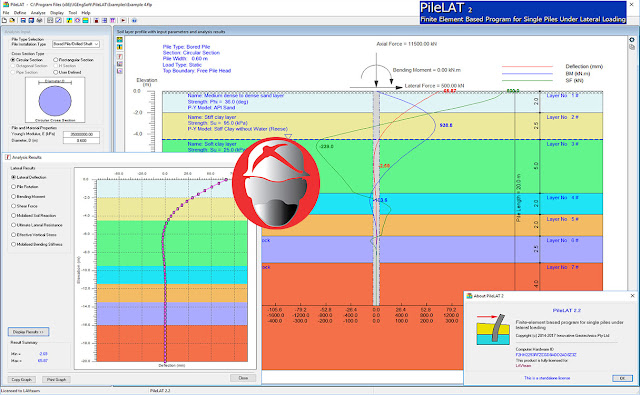Click the red curve results icon on the side toolbar
The height and width of the screenshot is (395, 640).
[x=120, y=56]
